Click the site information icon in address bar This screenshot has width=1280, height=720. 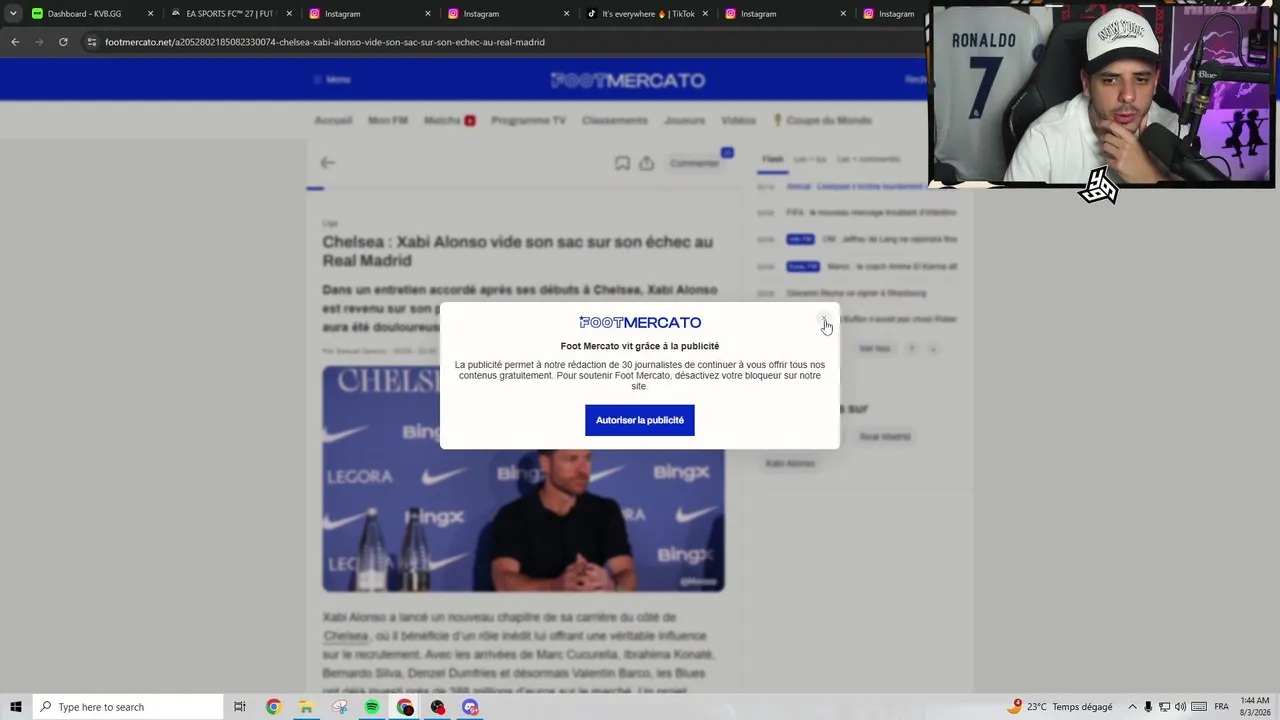pos(92,42)
